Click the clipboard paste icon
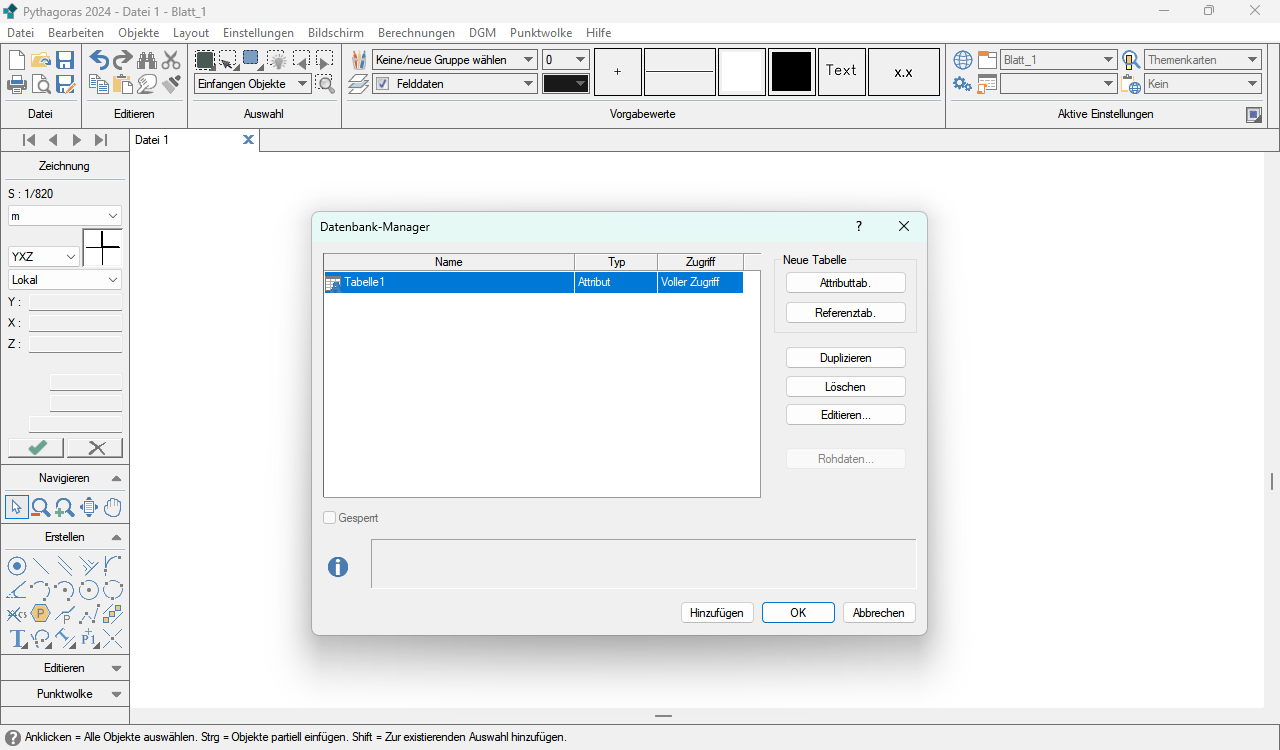Screen dimensions: 1280x750 [x=123, y=84]
